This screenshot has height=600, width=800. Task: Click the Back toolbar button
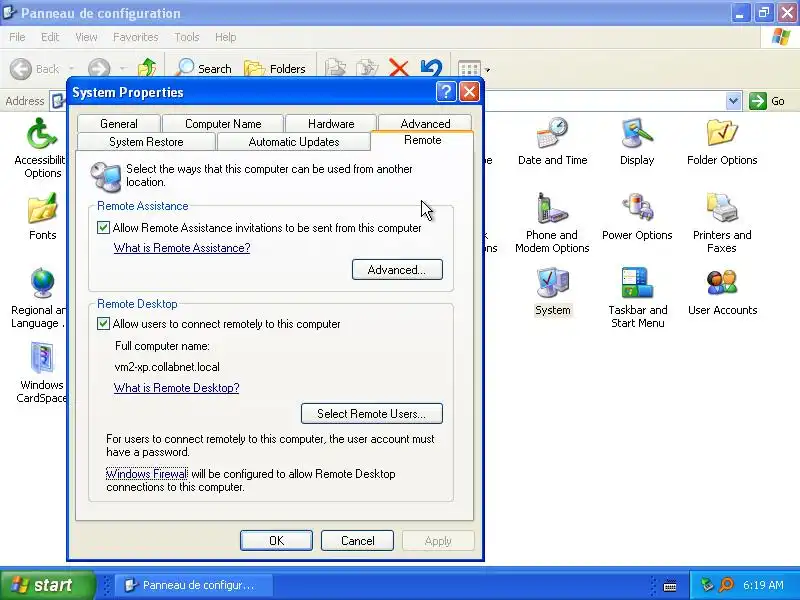tap(35, 69)
